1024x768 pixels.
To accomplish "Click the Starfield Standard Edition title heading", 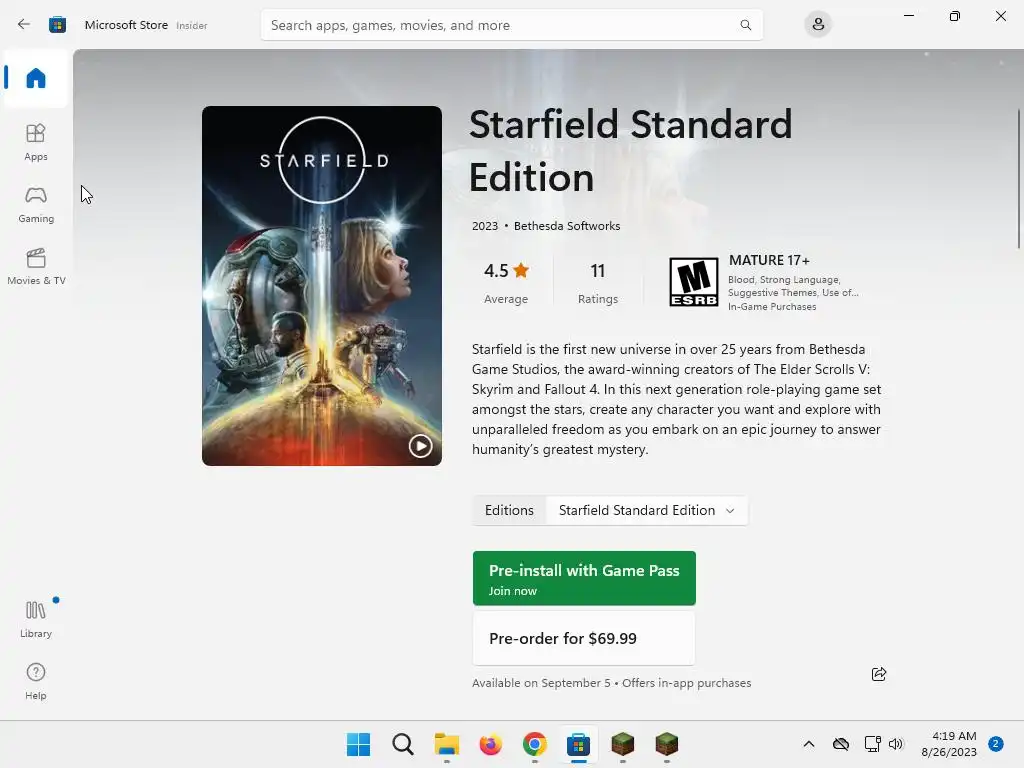I will [630, 151].
